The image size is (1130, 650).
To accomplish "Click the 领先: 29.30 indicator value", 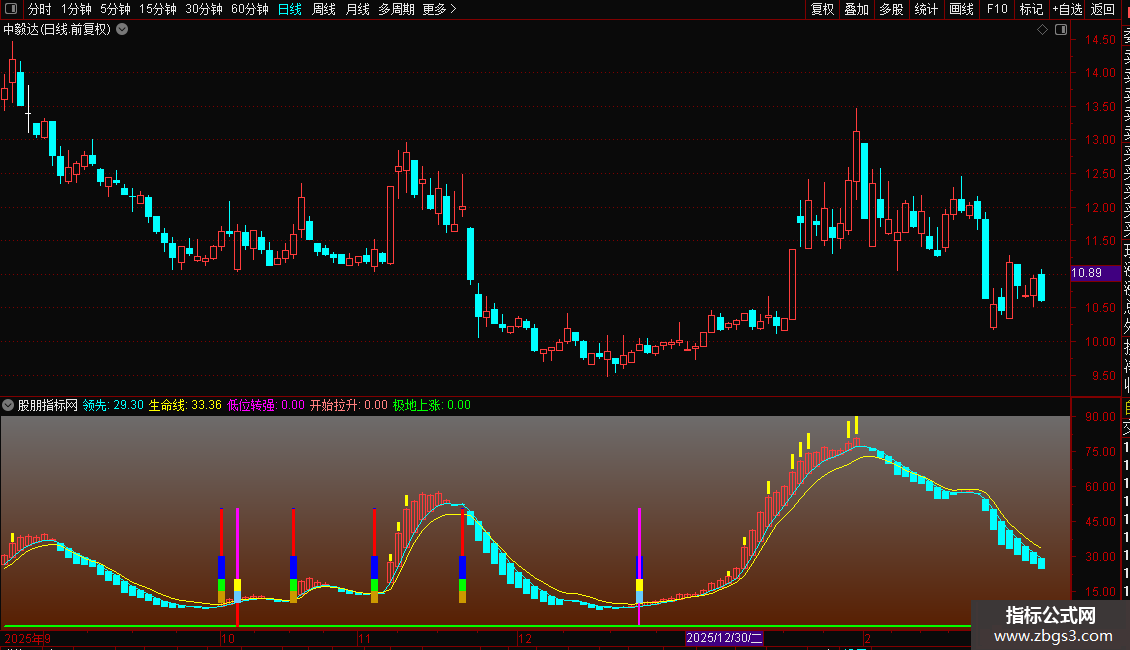I will 113,405.
